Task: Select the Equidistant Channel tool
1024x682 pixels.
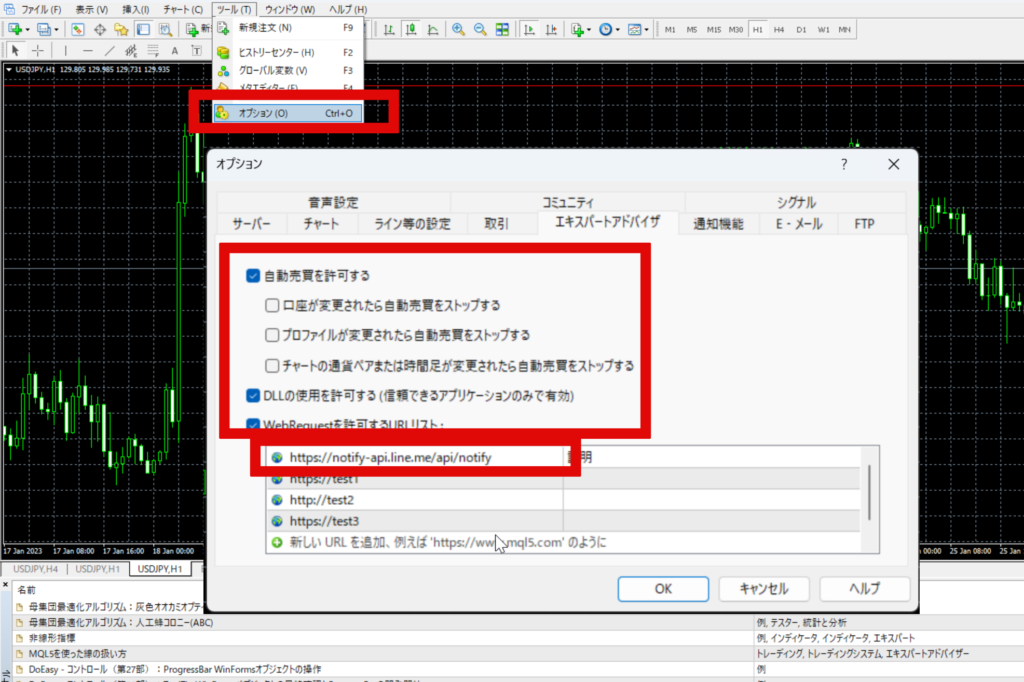Action: coord(131,50)
